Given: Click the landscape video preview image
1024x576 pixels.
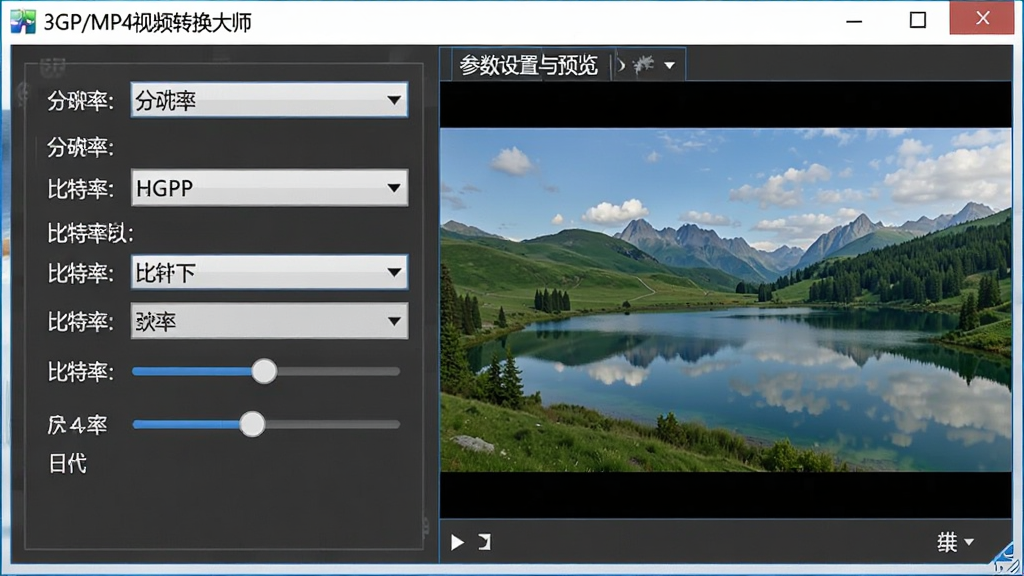Looking at the screenshot, I should (726, 300).
